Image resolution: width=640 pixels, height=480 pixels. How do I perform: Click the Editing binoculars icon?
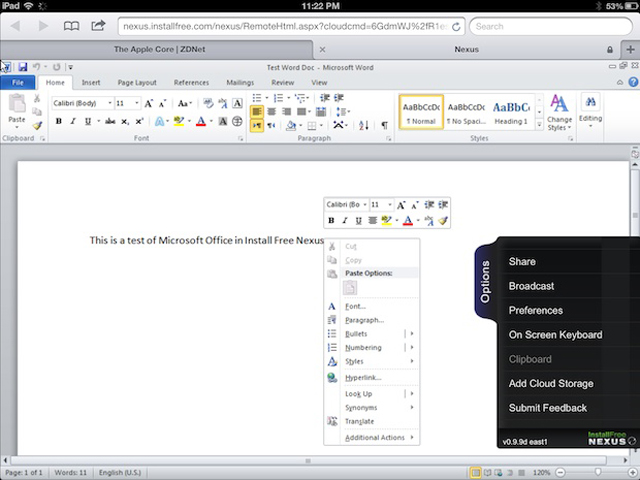tap(591, 102)
